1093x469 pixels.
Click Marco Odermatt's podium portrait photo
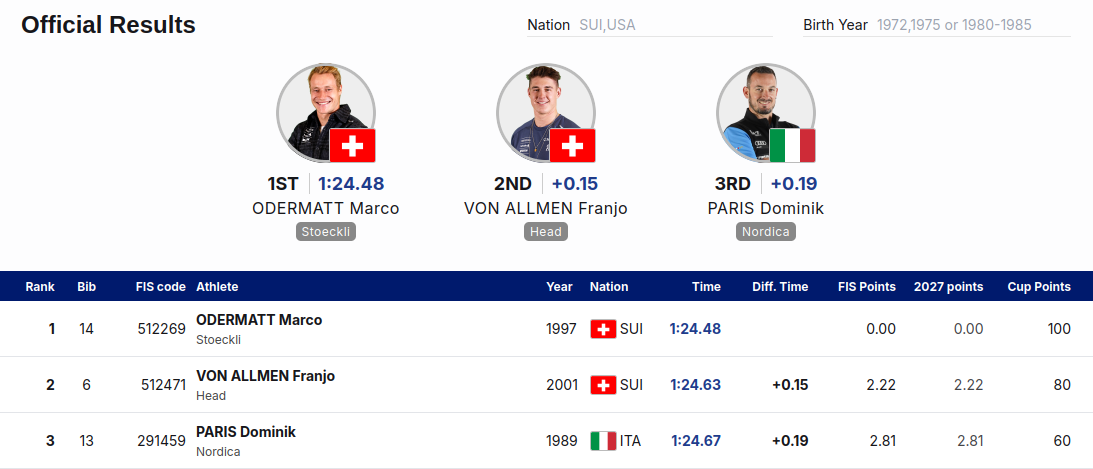(326, 113)
